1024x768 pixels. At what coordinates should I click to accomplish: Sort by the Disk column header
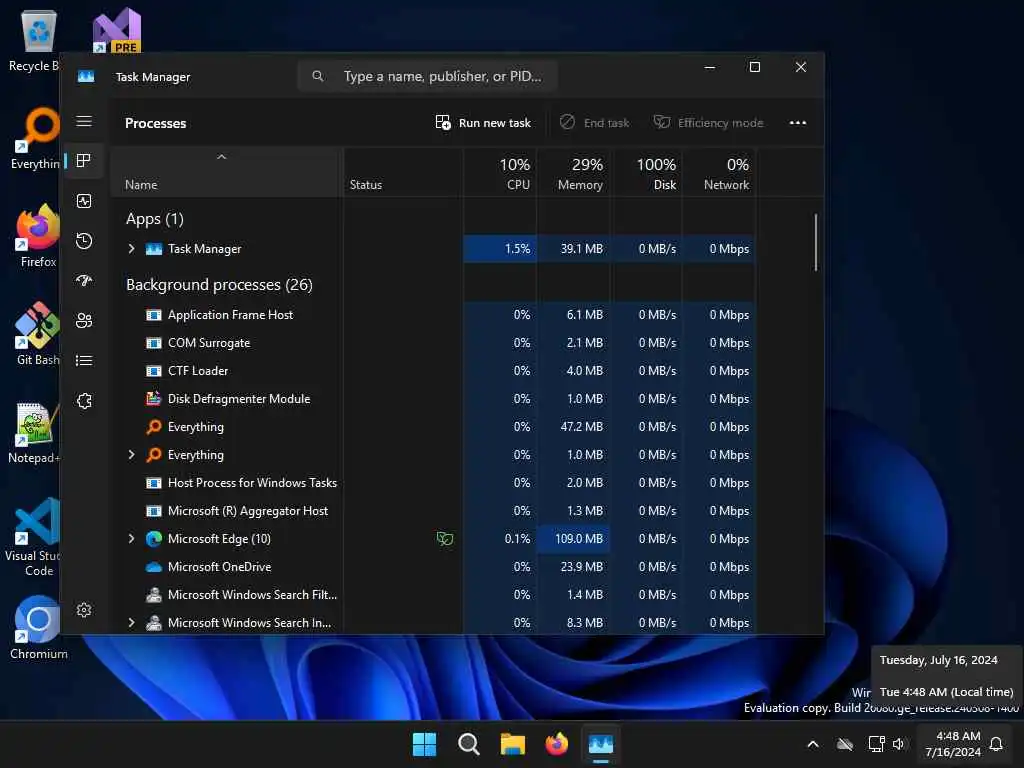coord(647,174)
